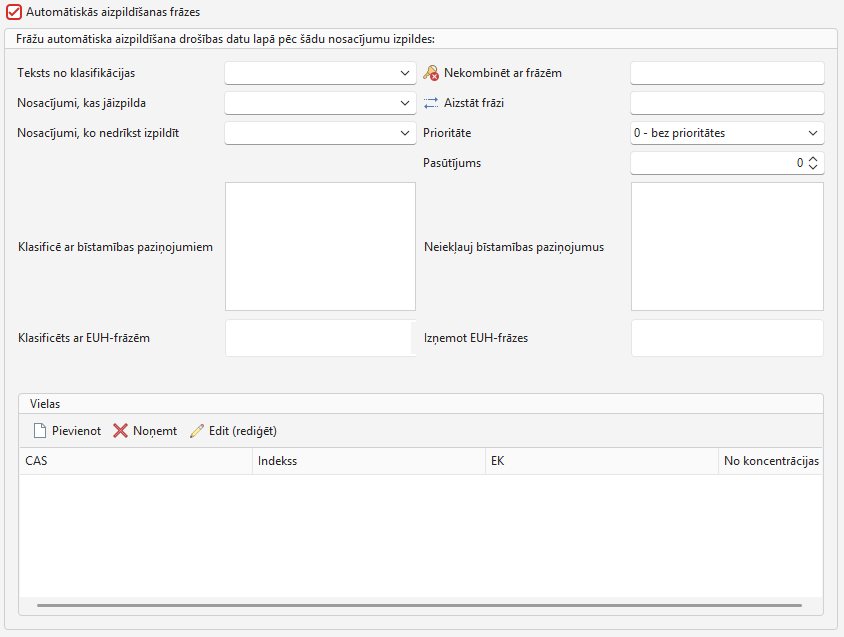Click the Noņemt button label

click(155, 431)
